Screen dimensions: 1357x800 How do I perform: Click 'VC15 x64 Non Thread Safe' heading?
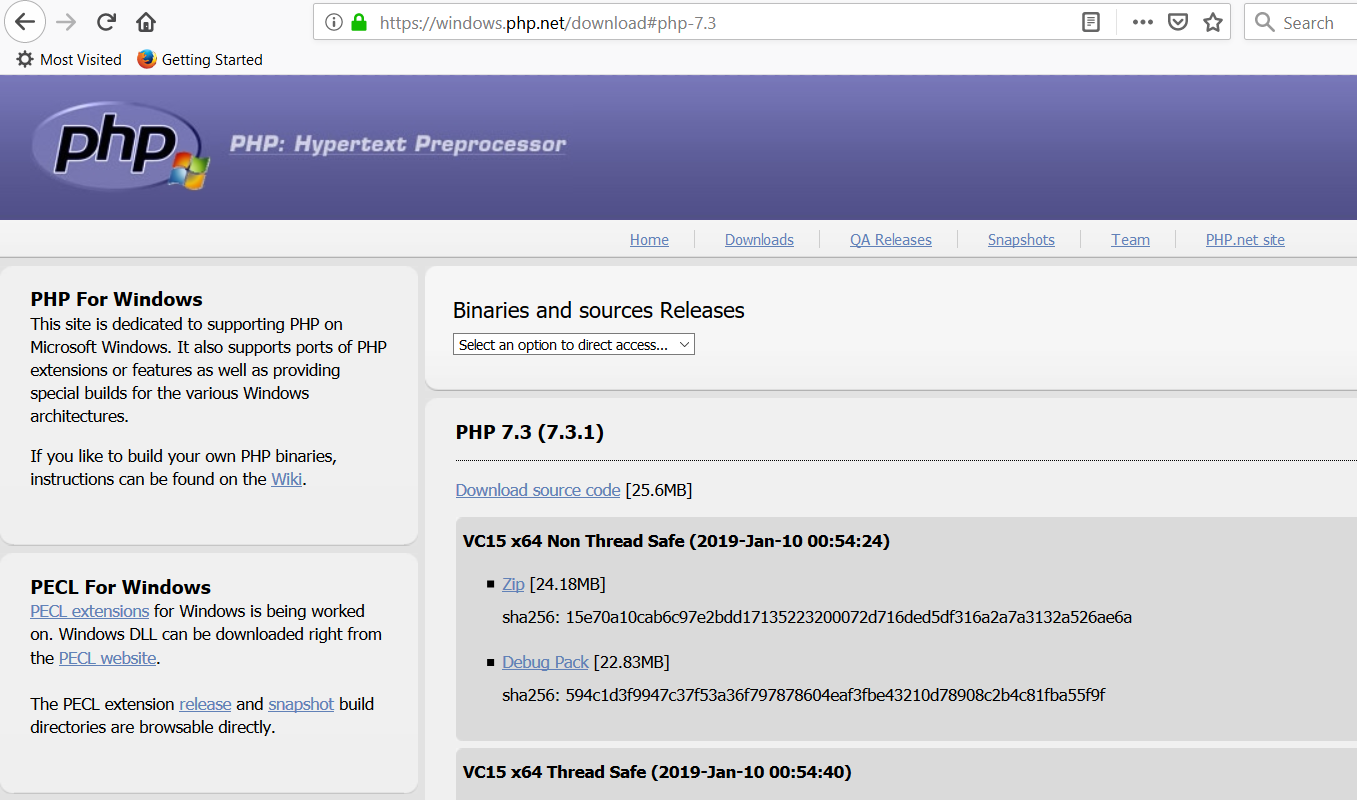coord(676,541)
